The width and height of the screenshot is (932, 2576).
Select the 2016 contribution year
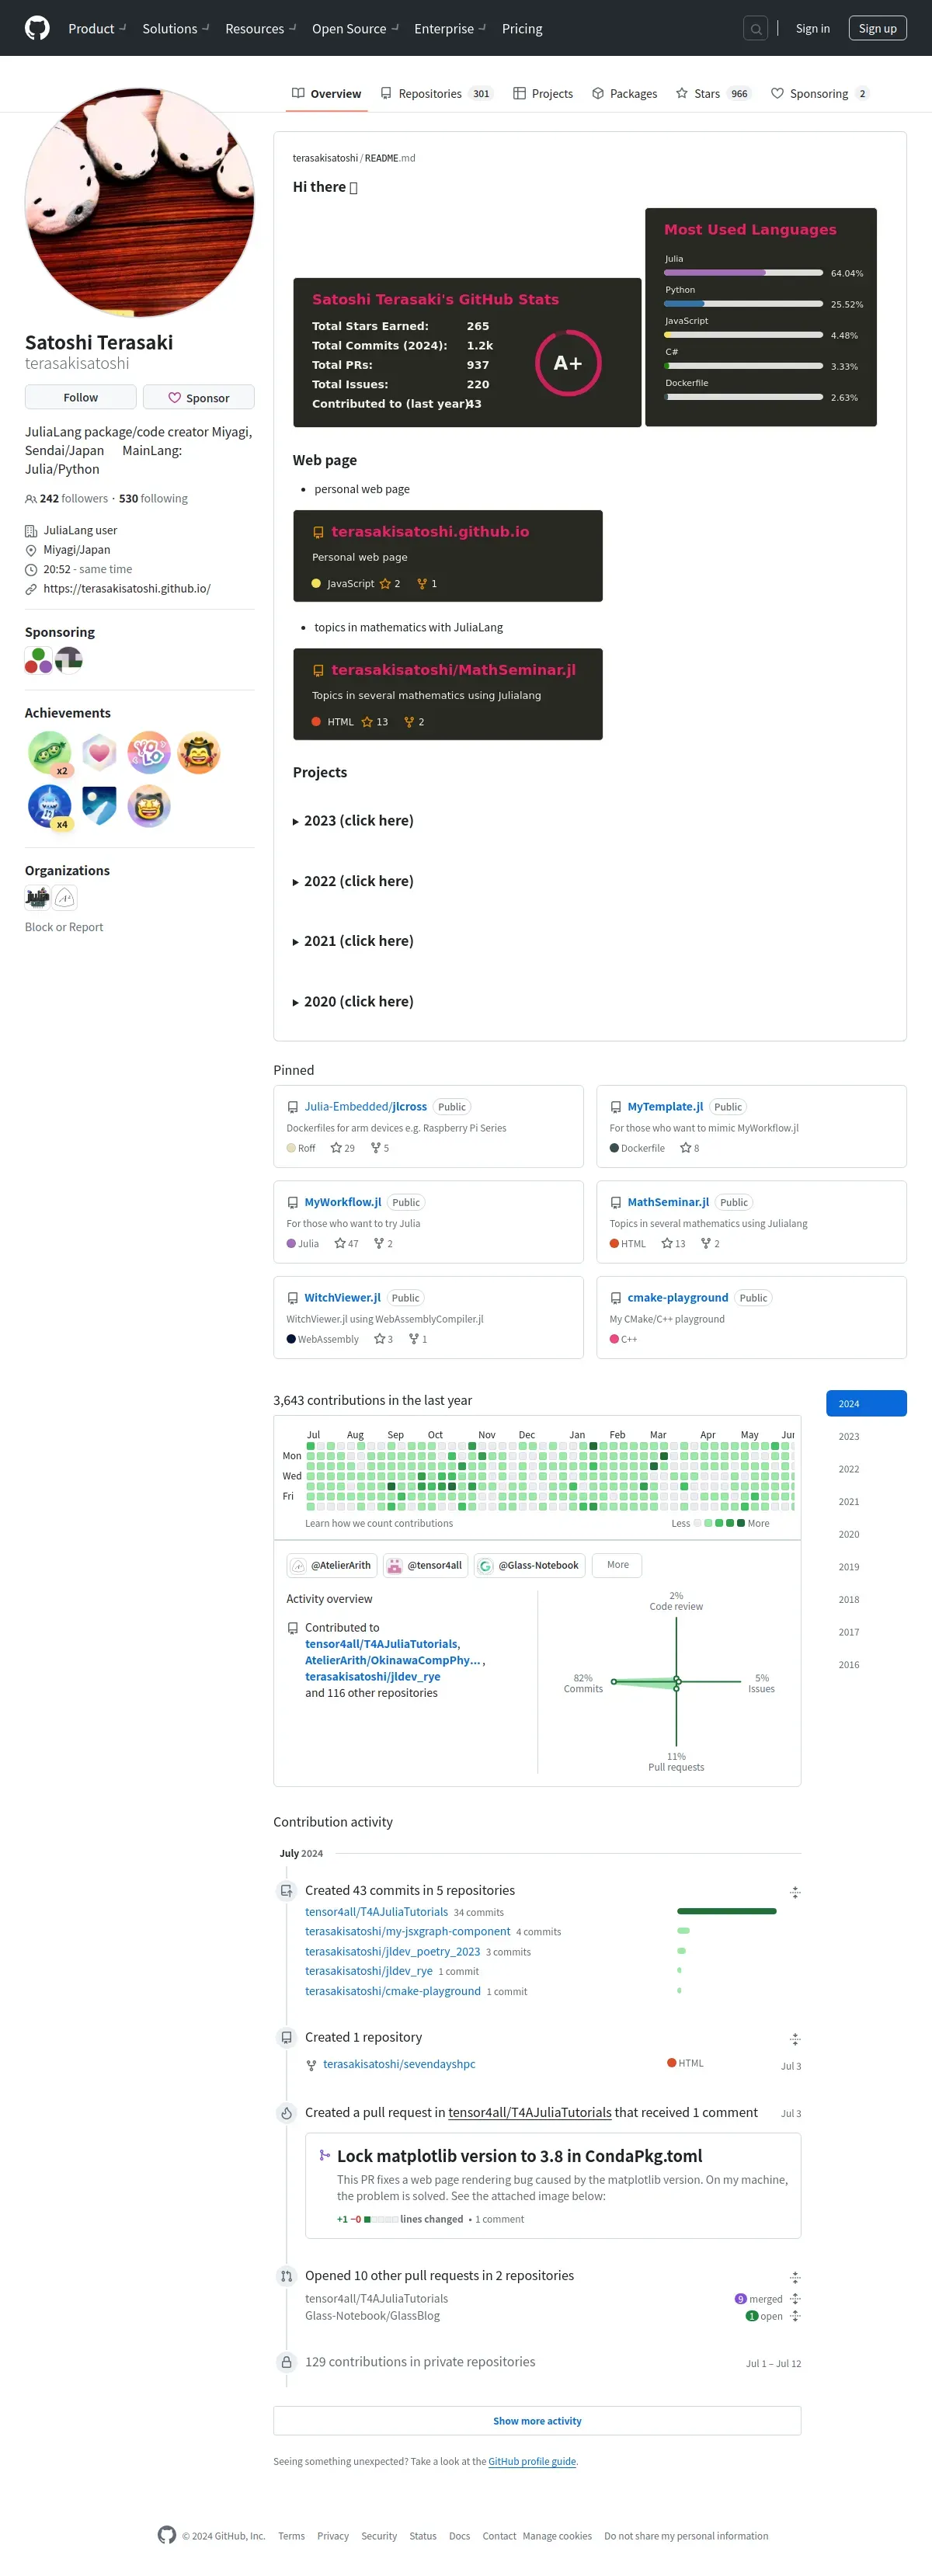(x=866, y=1664)
